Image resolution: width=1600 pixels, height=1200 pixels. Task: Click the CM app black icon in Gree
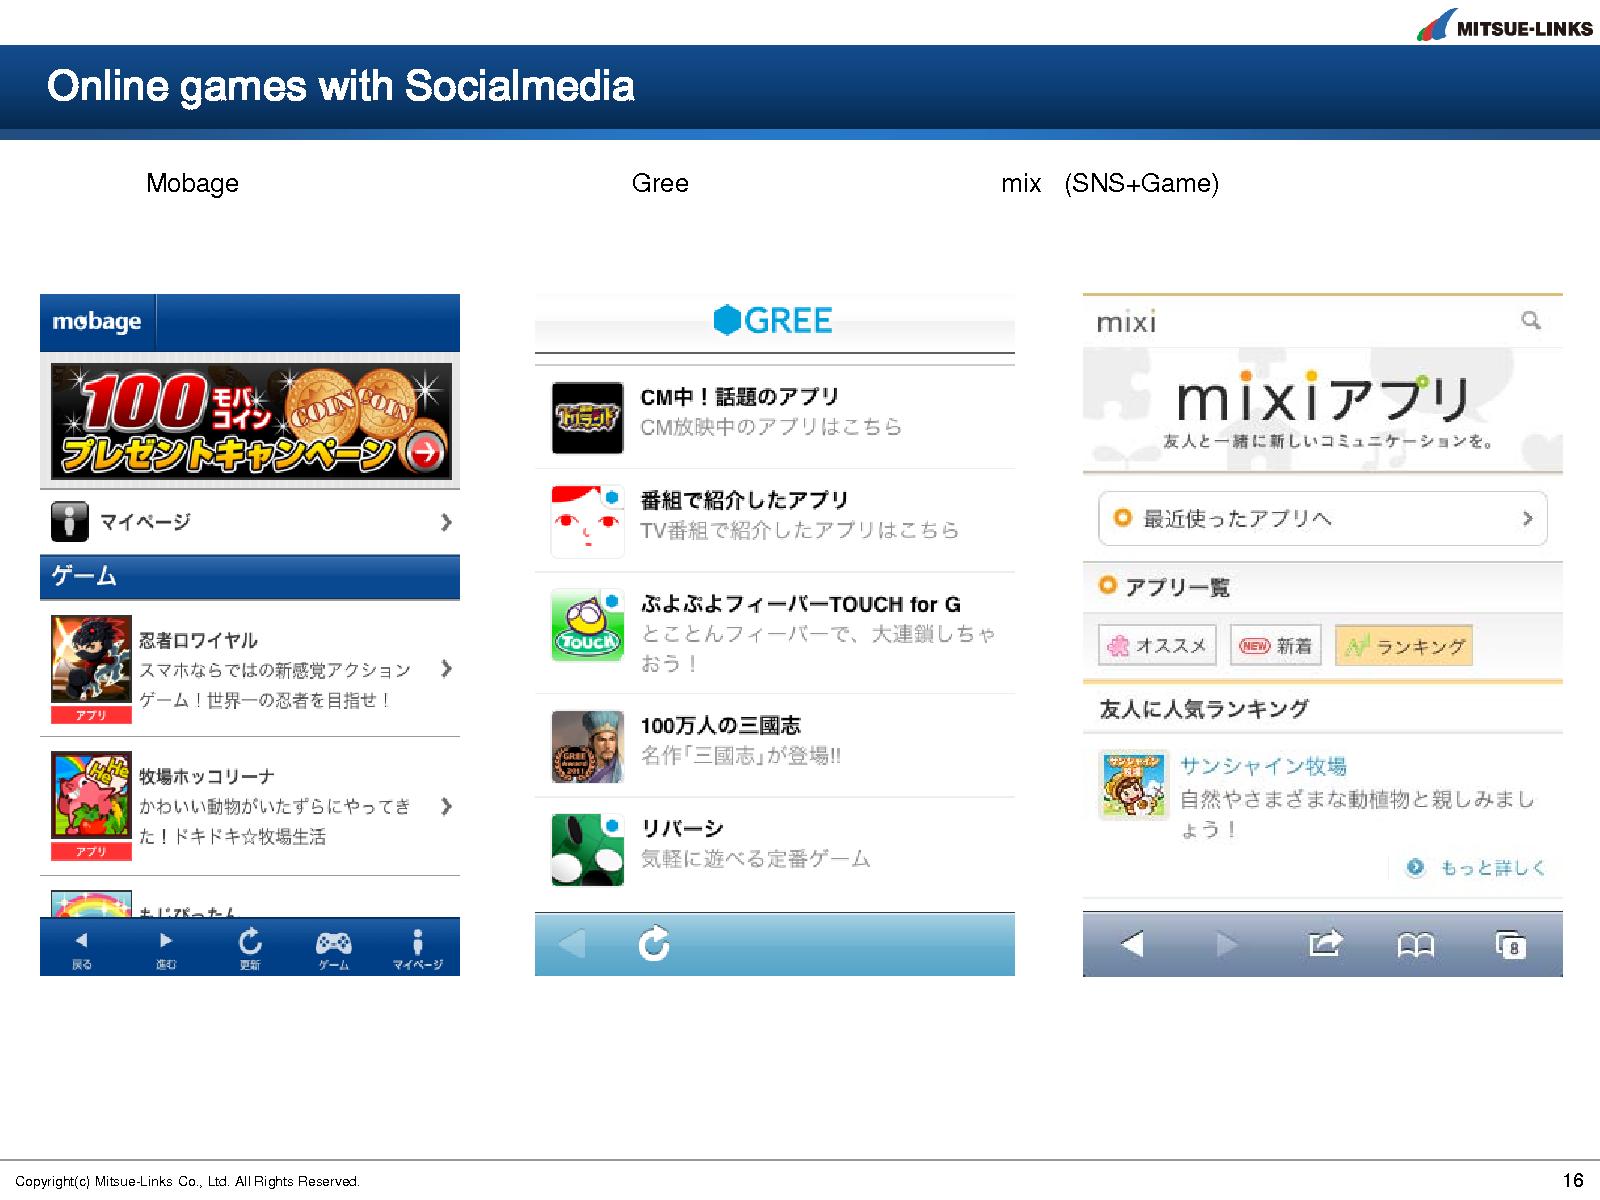(588, 418)
